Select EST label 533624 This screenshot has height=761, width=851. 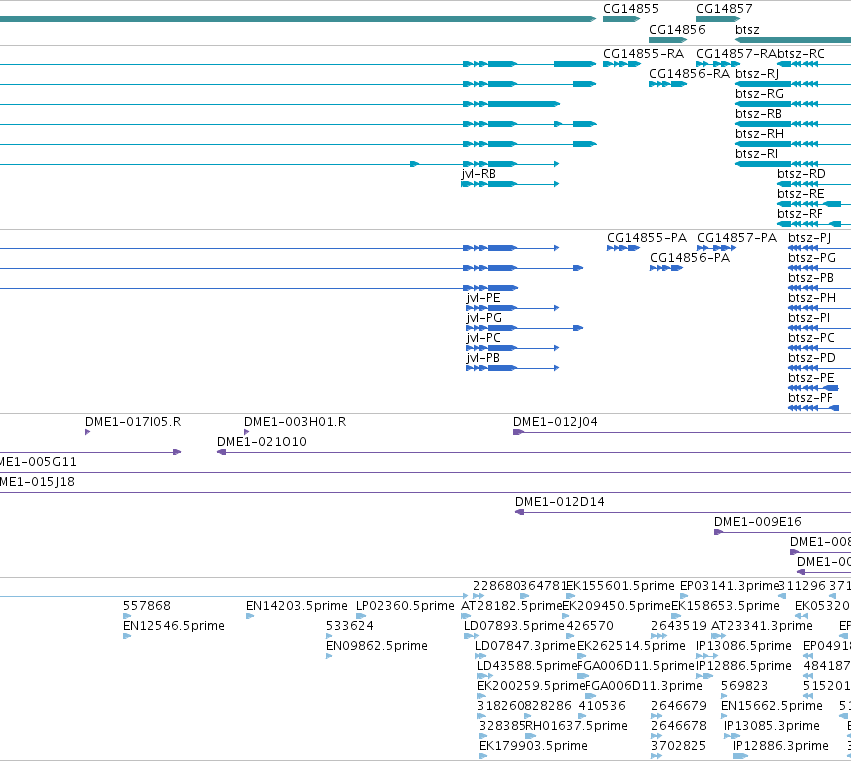pyautogui.click(x=350, y=626)
